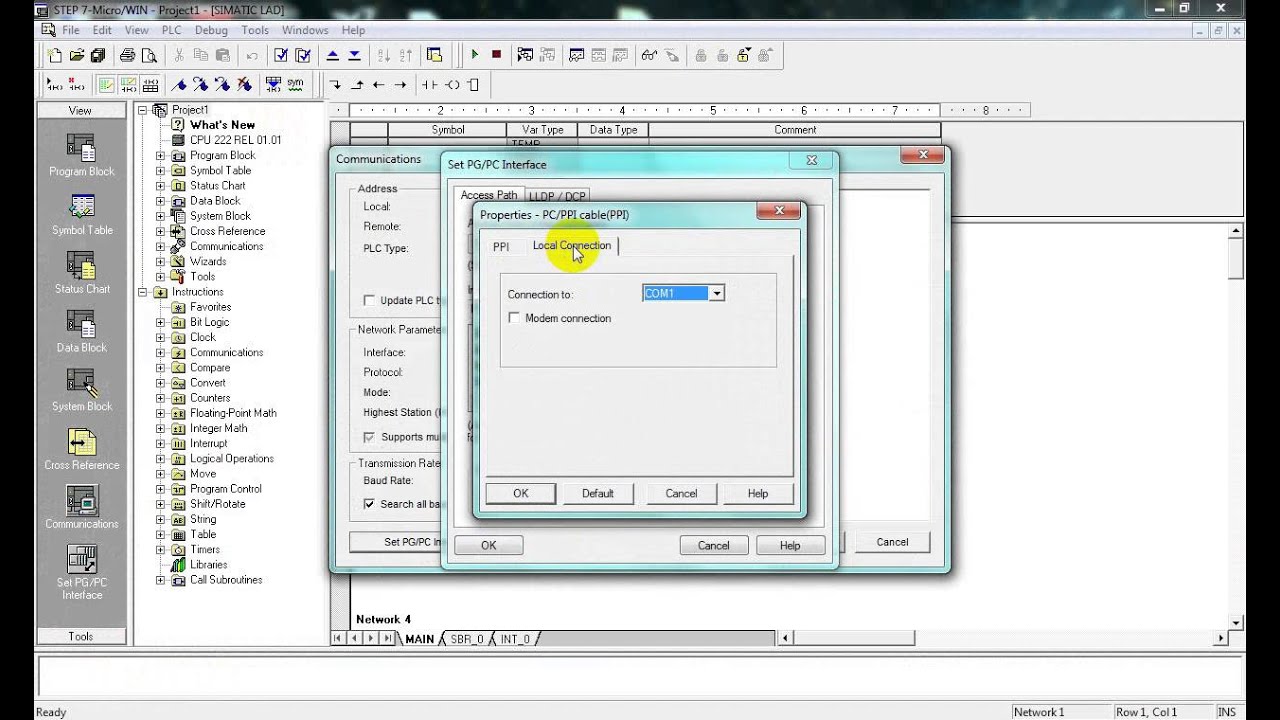Click Default in the Properties dialog
This screenshot has height=720, width=1280.
point(598,493)
